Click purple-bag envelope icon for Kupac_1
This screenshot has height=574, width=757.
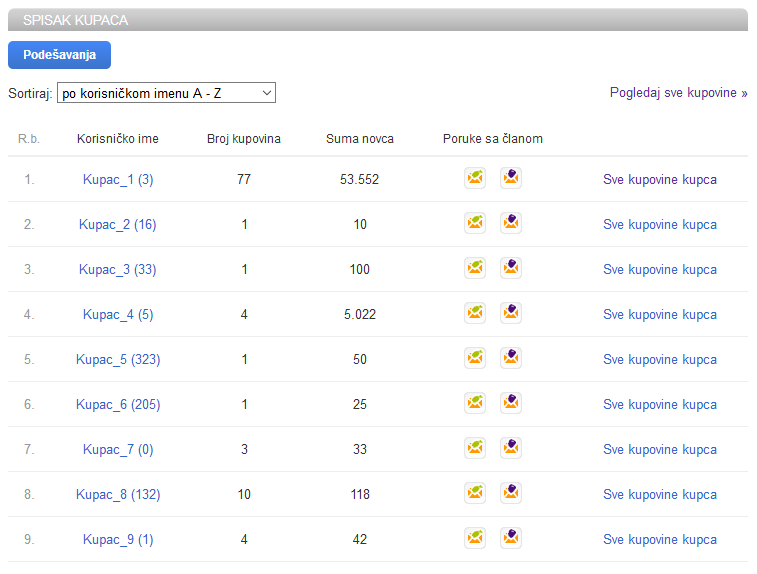click(511, 178)
